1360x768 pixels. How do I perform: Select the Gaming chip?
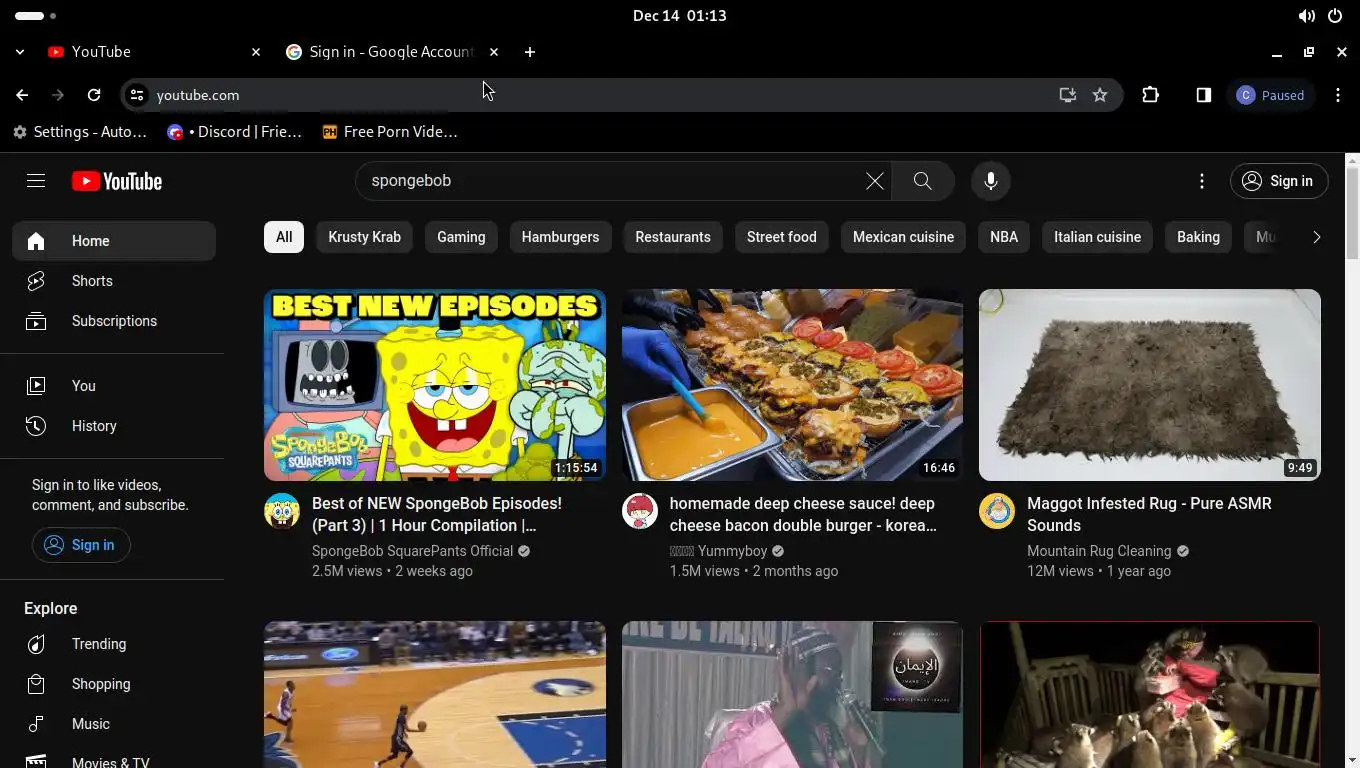coord(461,237)
